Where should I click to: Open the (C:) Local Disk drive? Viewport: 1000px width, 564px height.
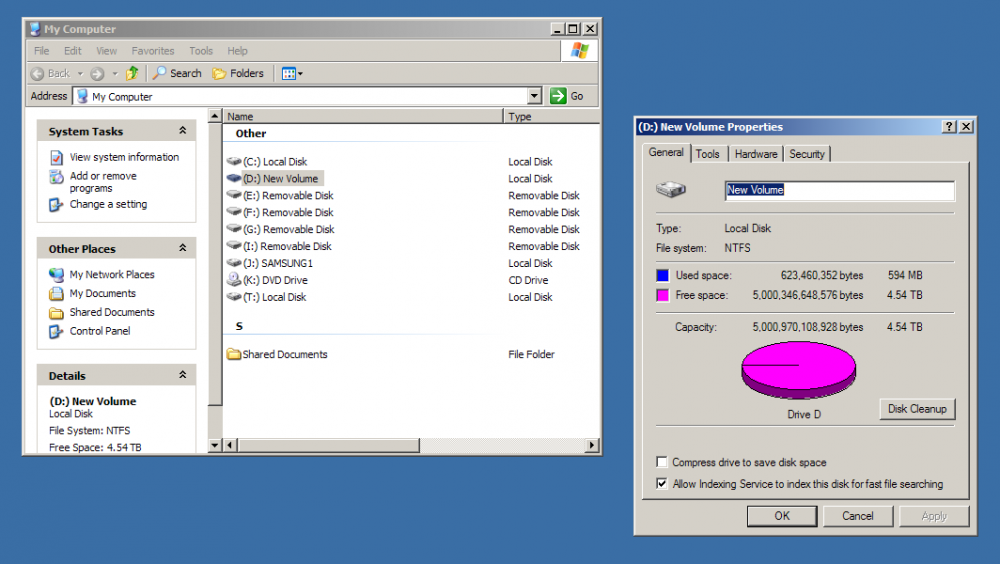234,162
